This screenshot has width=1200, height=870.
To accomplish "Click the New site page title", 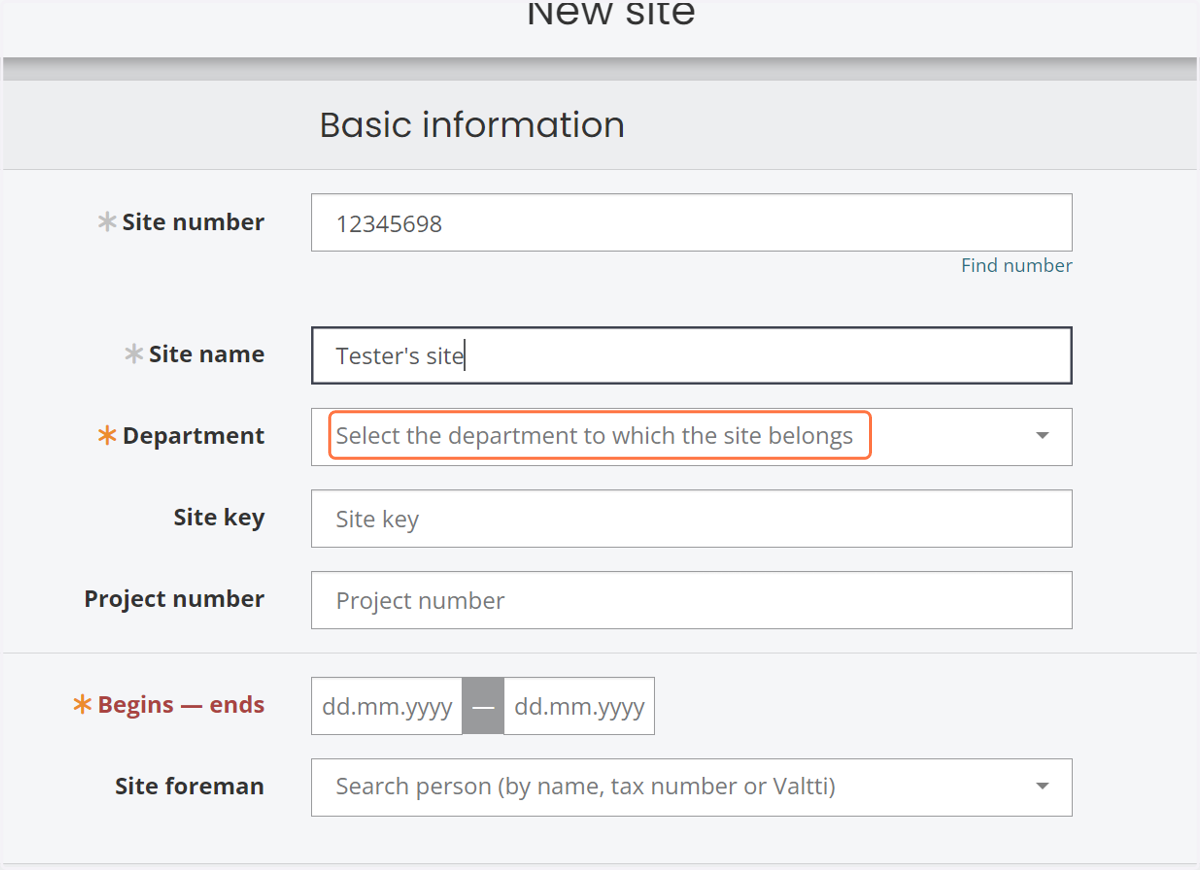I will 611,14.
